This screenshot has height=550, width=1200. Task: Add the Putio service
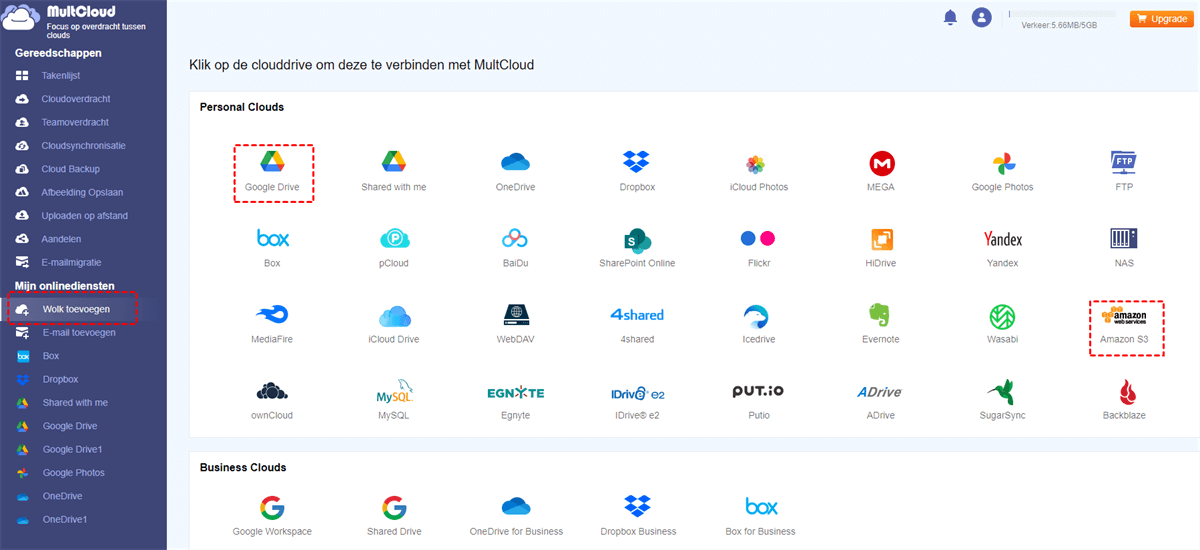pyautogui.click(x=759, y=401)
